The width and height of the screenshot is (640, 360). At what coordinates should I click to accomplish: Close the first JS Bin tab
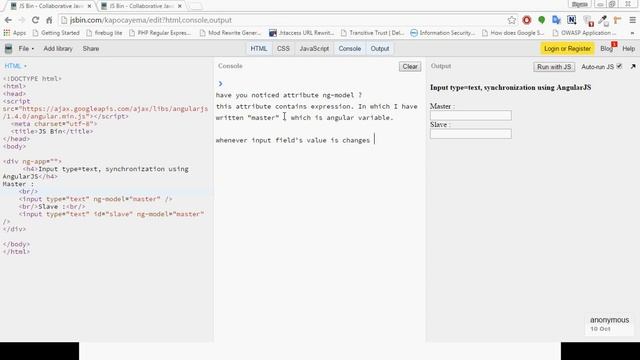click(x=89, y=6)
